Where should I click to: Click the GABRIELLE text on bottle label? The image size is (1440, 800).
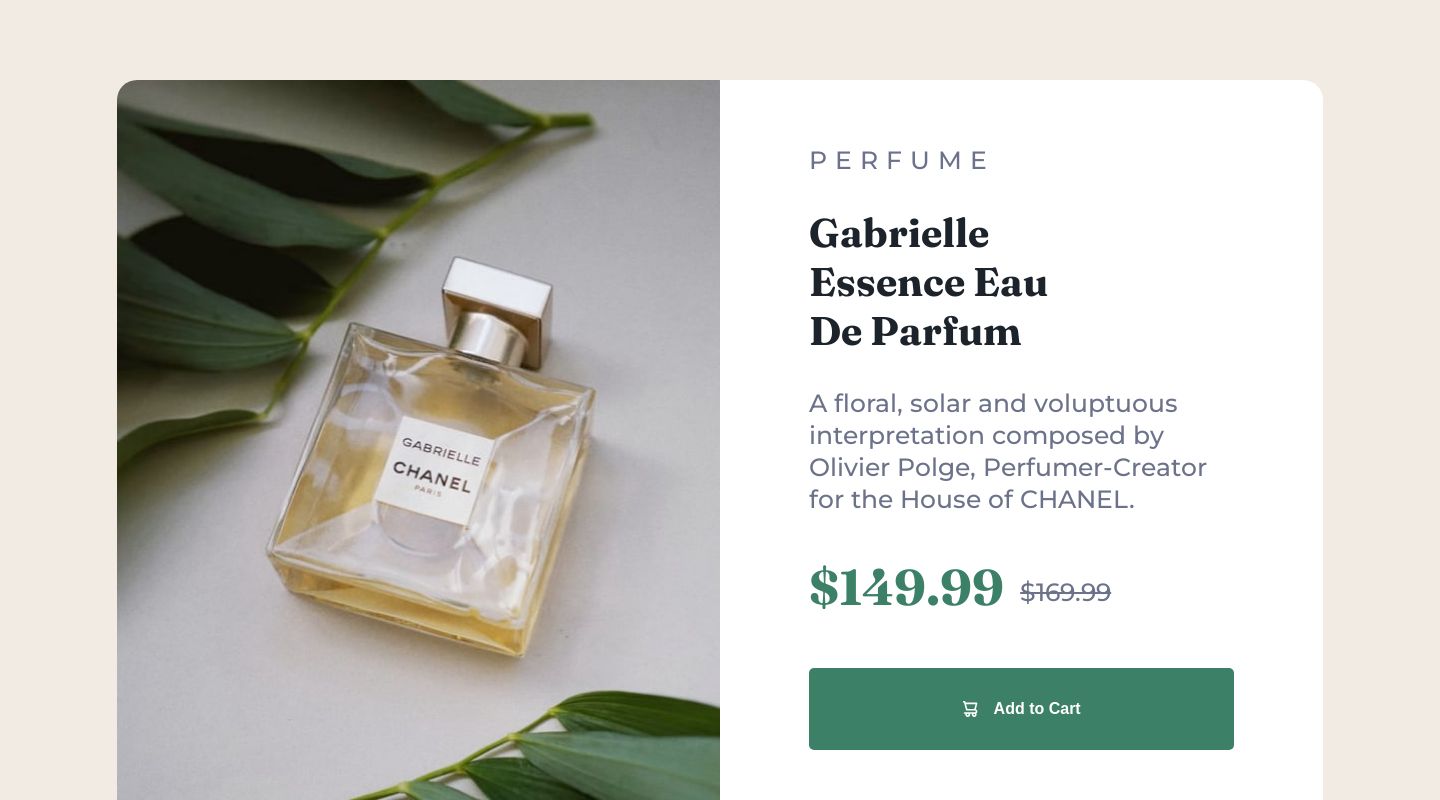(442, 451)
